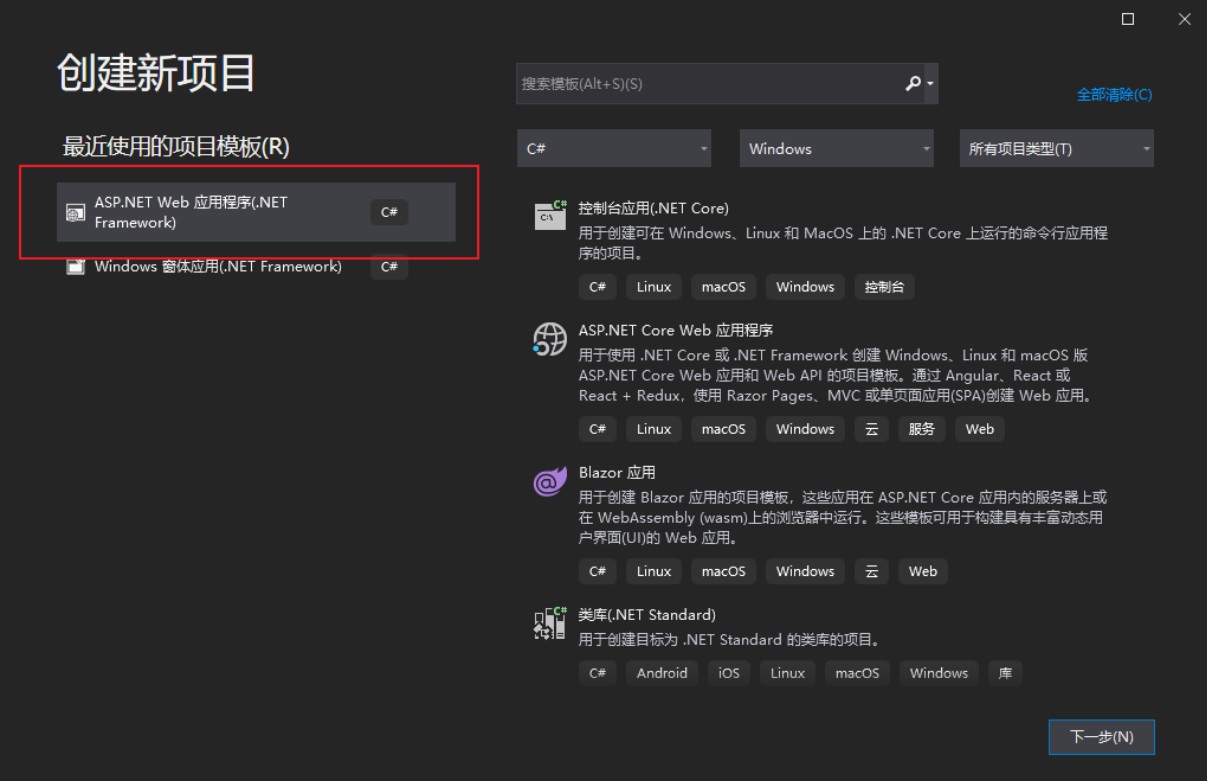The height and width of the screenshot is (781, 1207).
Task: Click Windows tag under Blazor template
Action: tap(805, 571)
